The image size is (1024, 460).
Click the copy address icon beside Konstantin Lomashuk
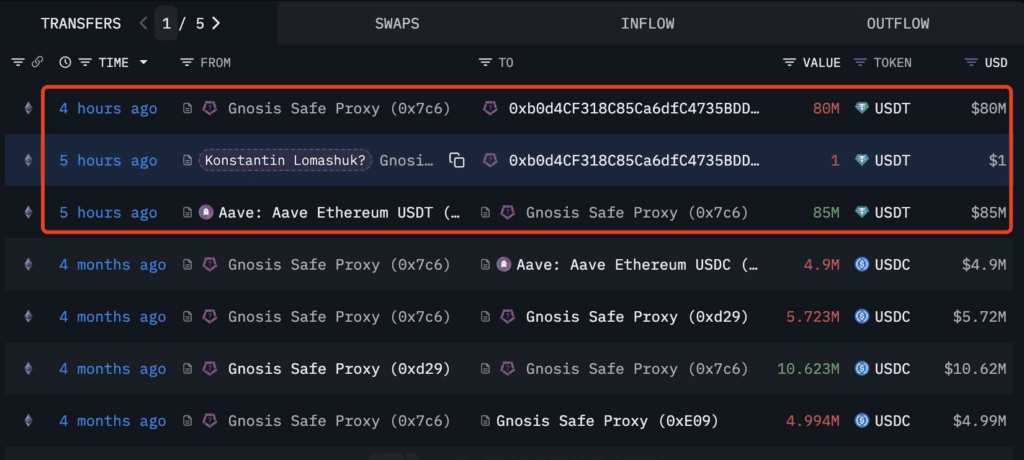(x=456, y=160)
